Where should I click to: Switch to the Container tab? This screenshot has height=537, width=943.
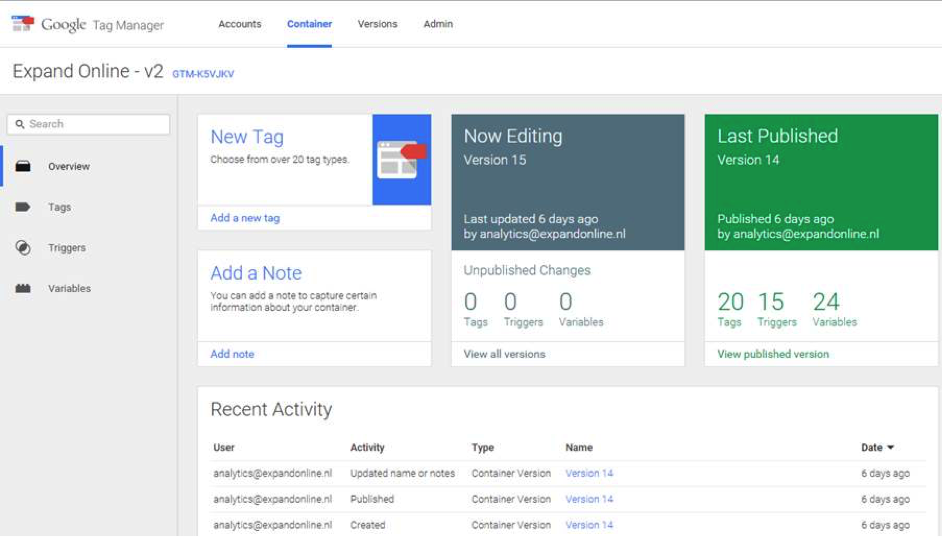click(x=309, y=24)
